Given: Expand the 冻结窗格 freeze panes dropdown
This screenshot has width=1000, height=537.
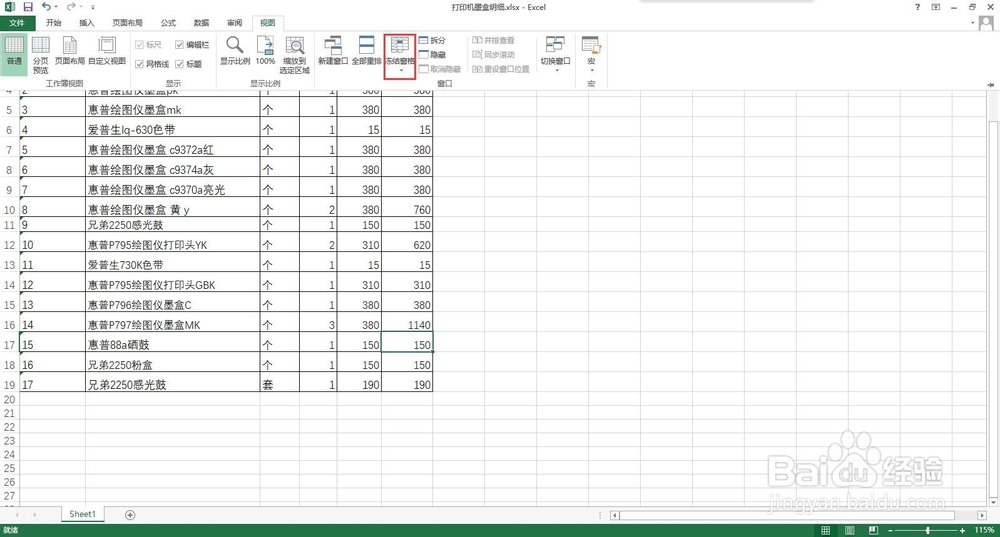Looking at the screenshot, I should [x=400, y=70].
